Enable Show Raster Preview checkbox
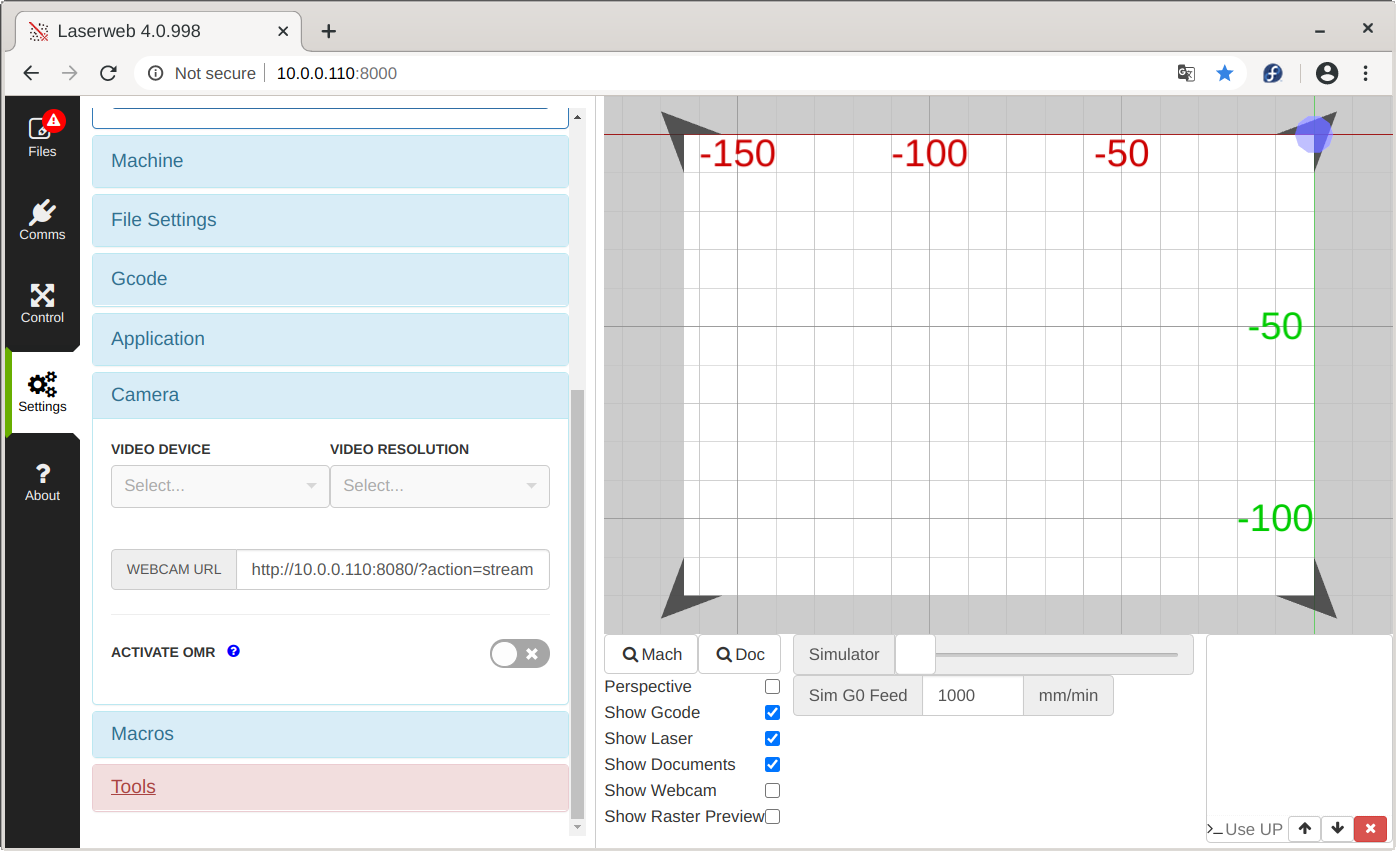1396x851 pixels. (x=772, y=817)
